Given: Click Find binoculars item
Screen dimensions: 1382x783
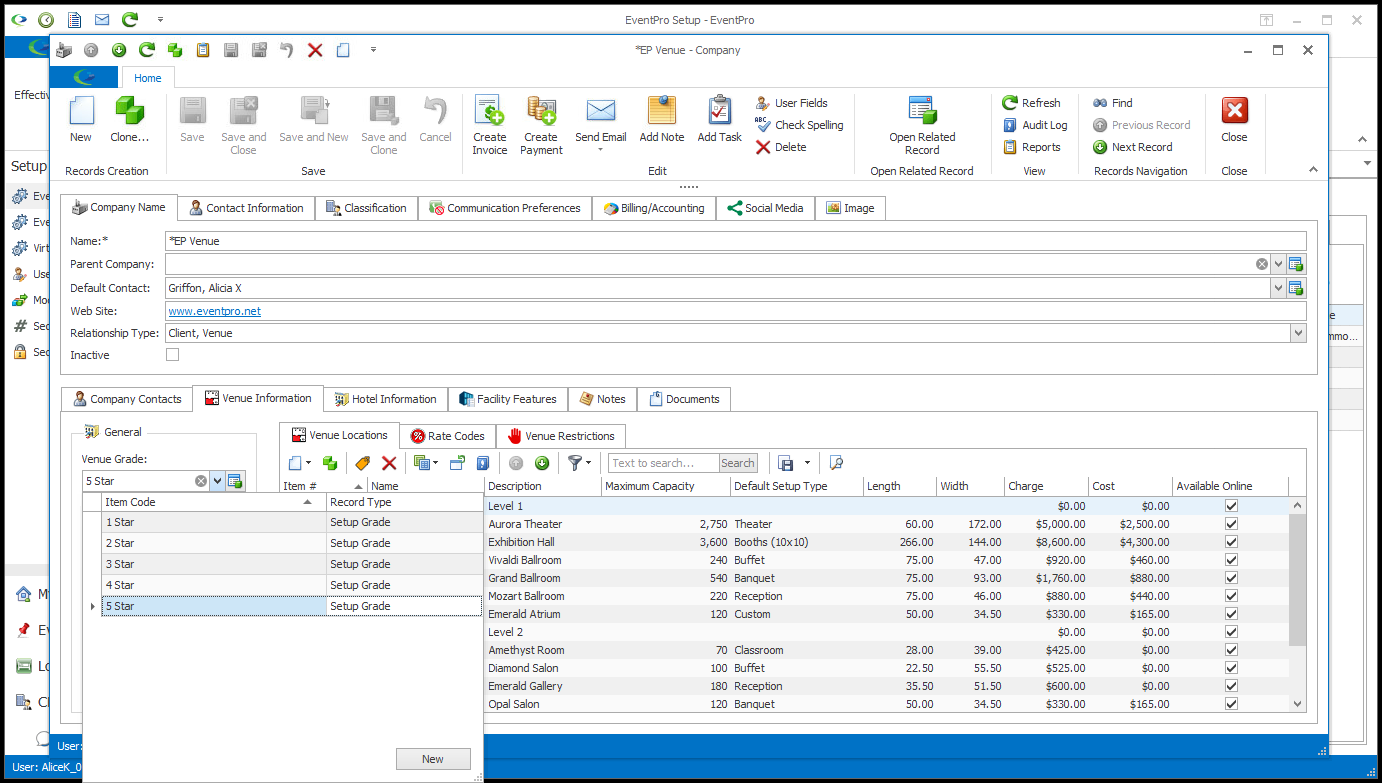Looking at the screenshot, I should point(1112,103).
